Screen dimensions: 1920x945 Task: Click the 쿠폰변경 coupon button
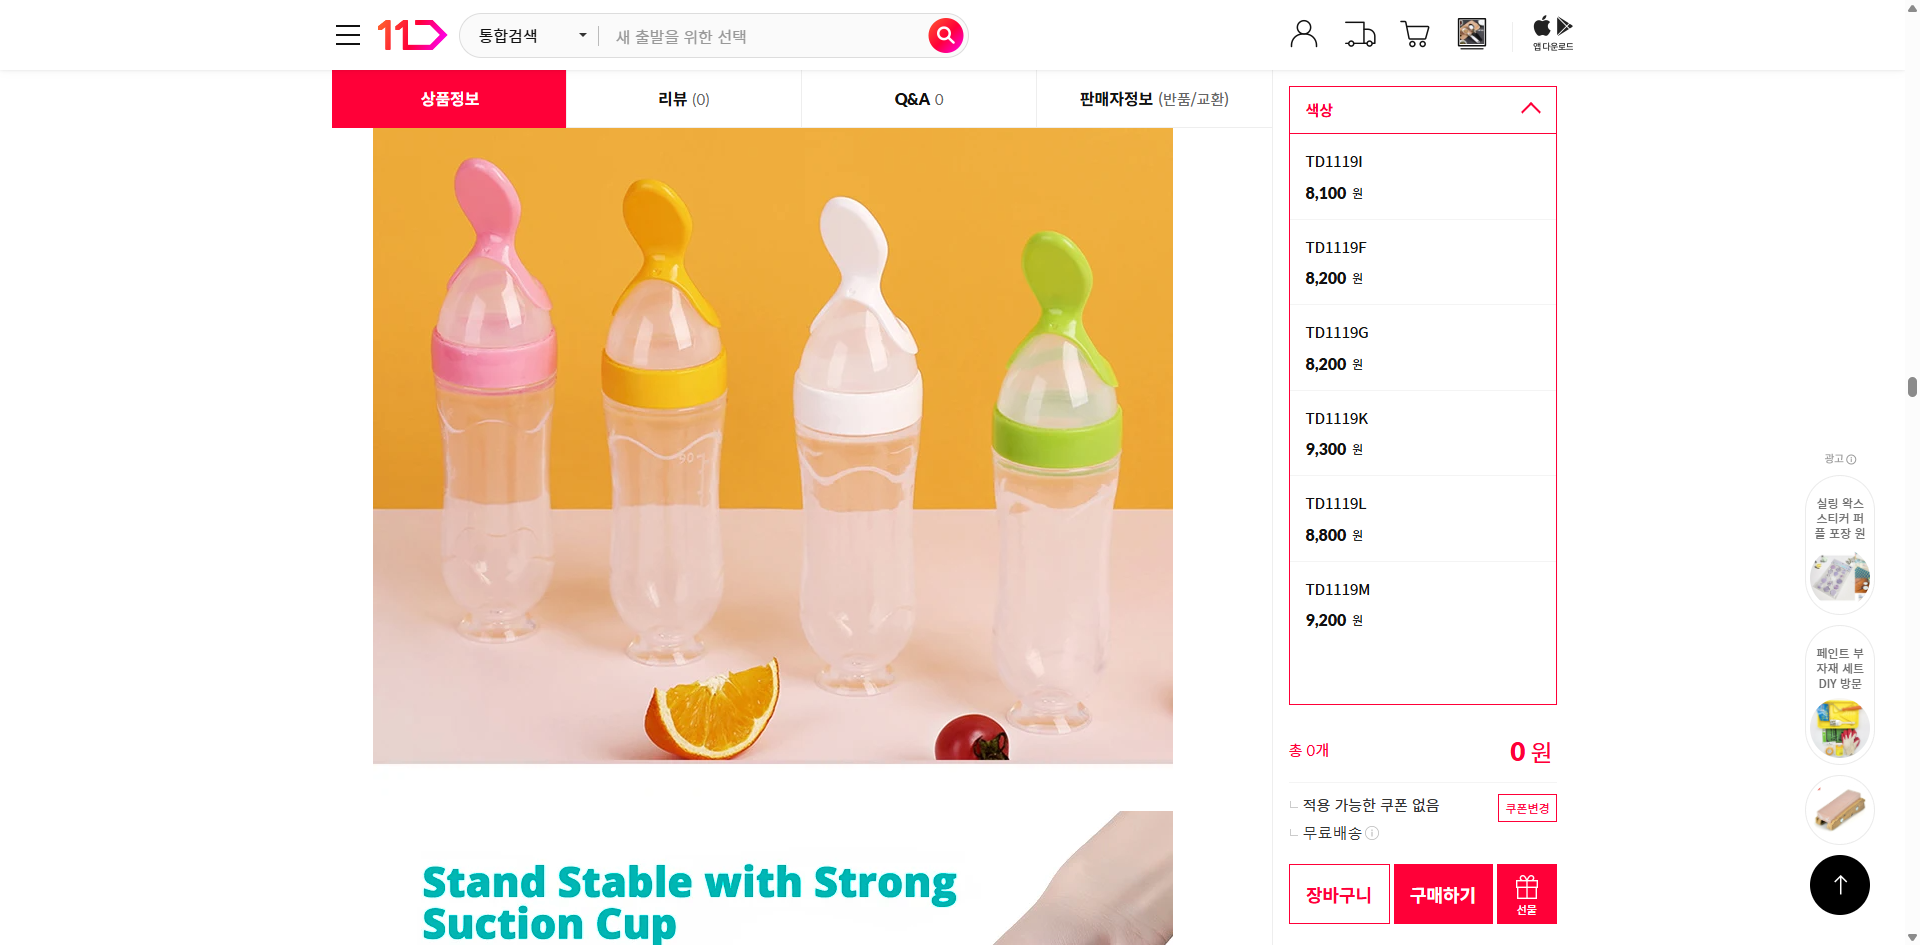[x=1527, y=808]
